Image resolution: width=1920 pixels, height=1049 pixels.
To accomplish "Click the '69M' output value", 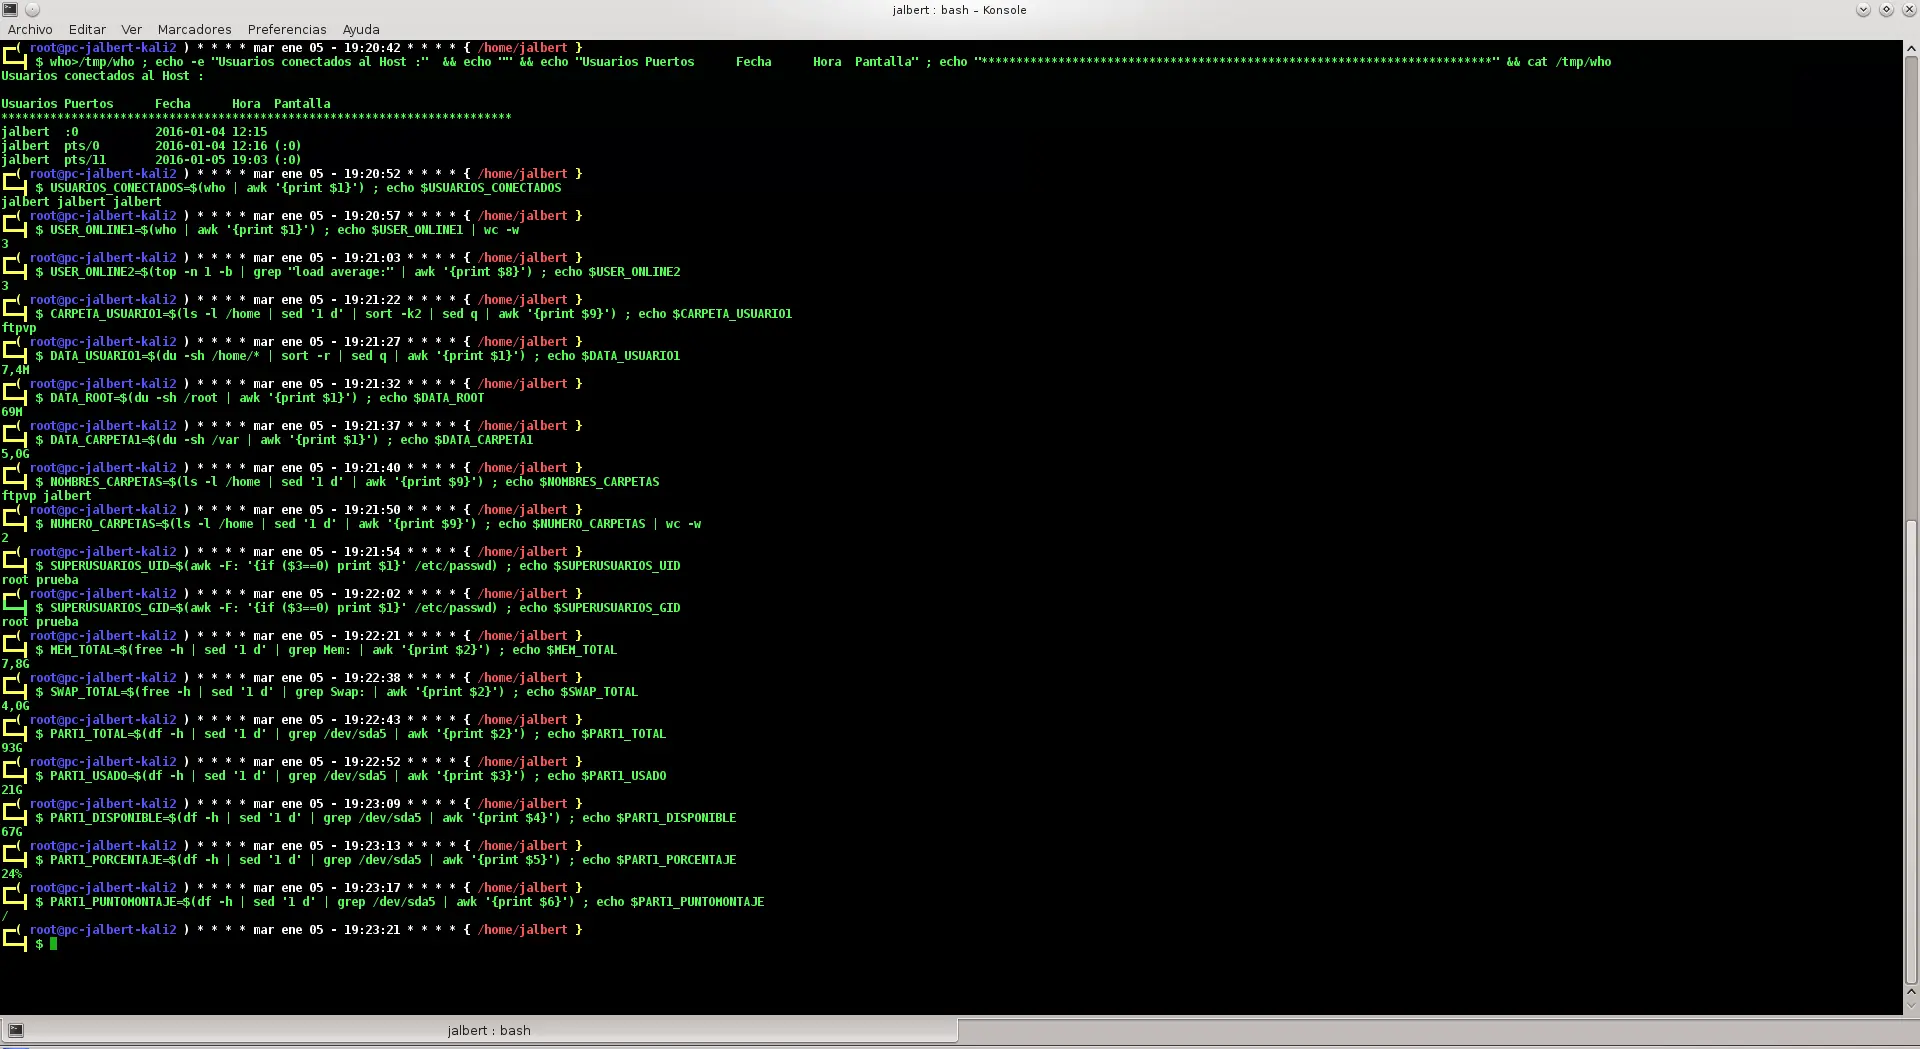I will click(12, 412).
